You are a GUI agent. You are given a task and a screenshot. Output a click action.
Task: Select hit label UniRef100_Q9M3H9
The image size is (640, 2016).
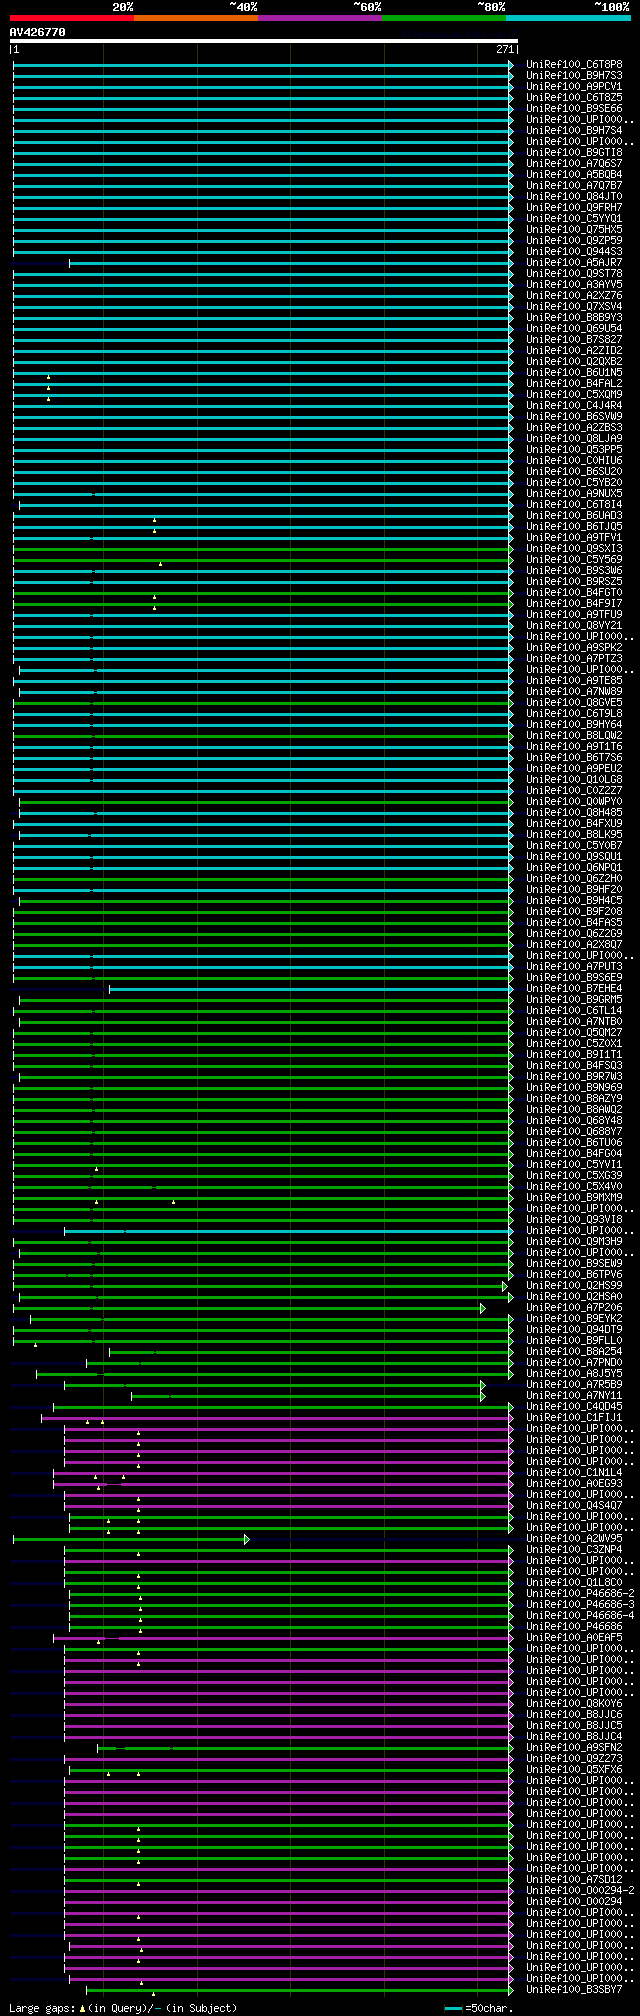point(574,1241)
